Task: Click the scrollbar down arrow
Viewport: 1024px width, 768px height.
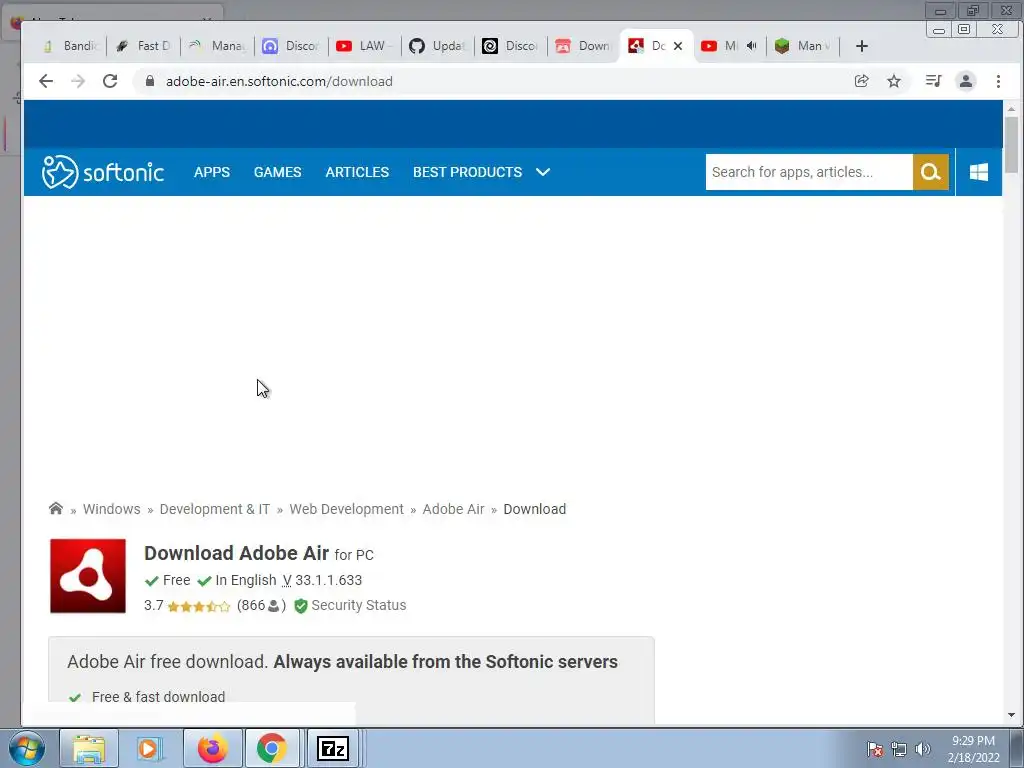Action: click(1012, 715)
